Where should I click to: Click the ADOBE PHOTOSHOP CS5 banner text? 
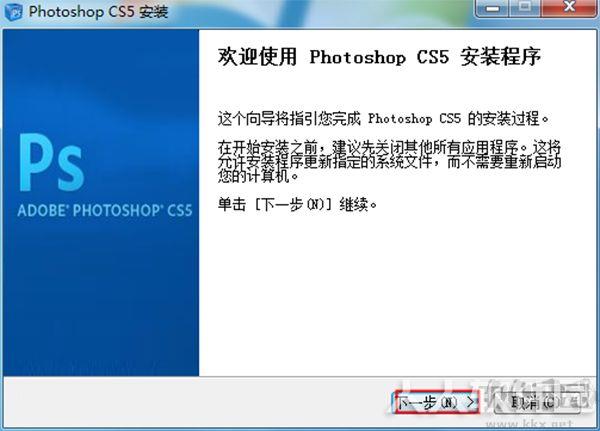[x=105, y=210]
